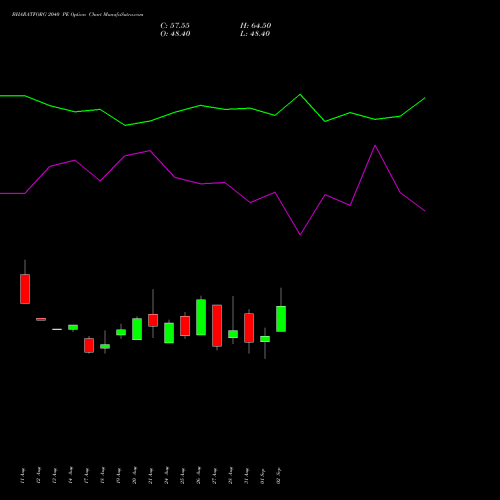Screen dimensions: 500x500
Task: Select the 12 Aug date label
Action: tap(38, 476)
